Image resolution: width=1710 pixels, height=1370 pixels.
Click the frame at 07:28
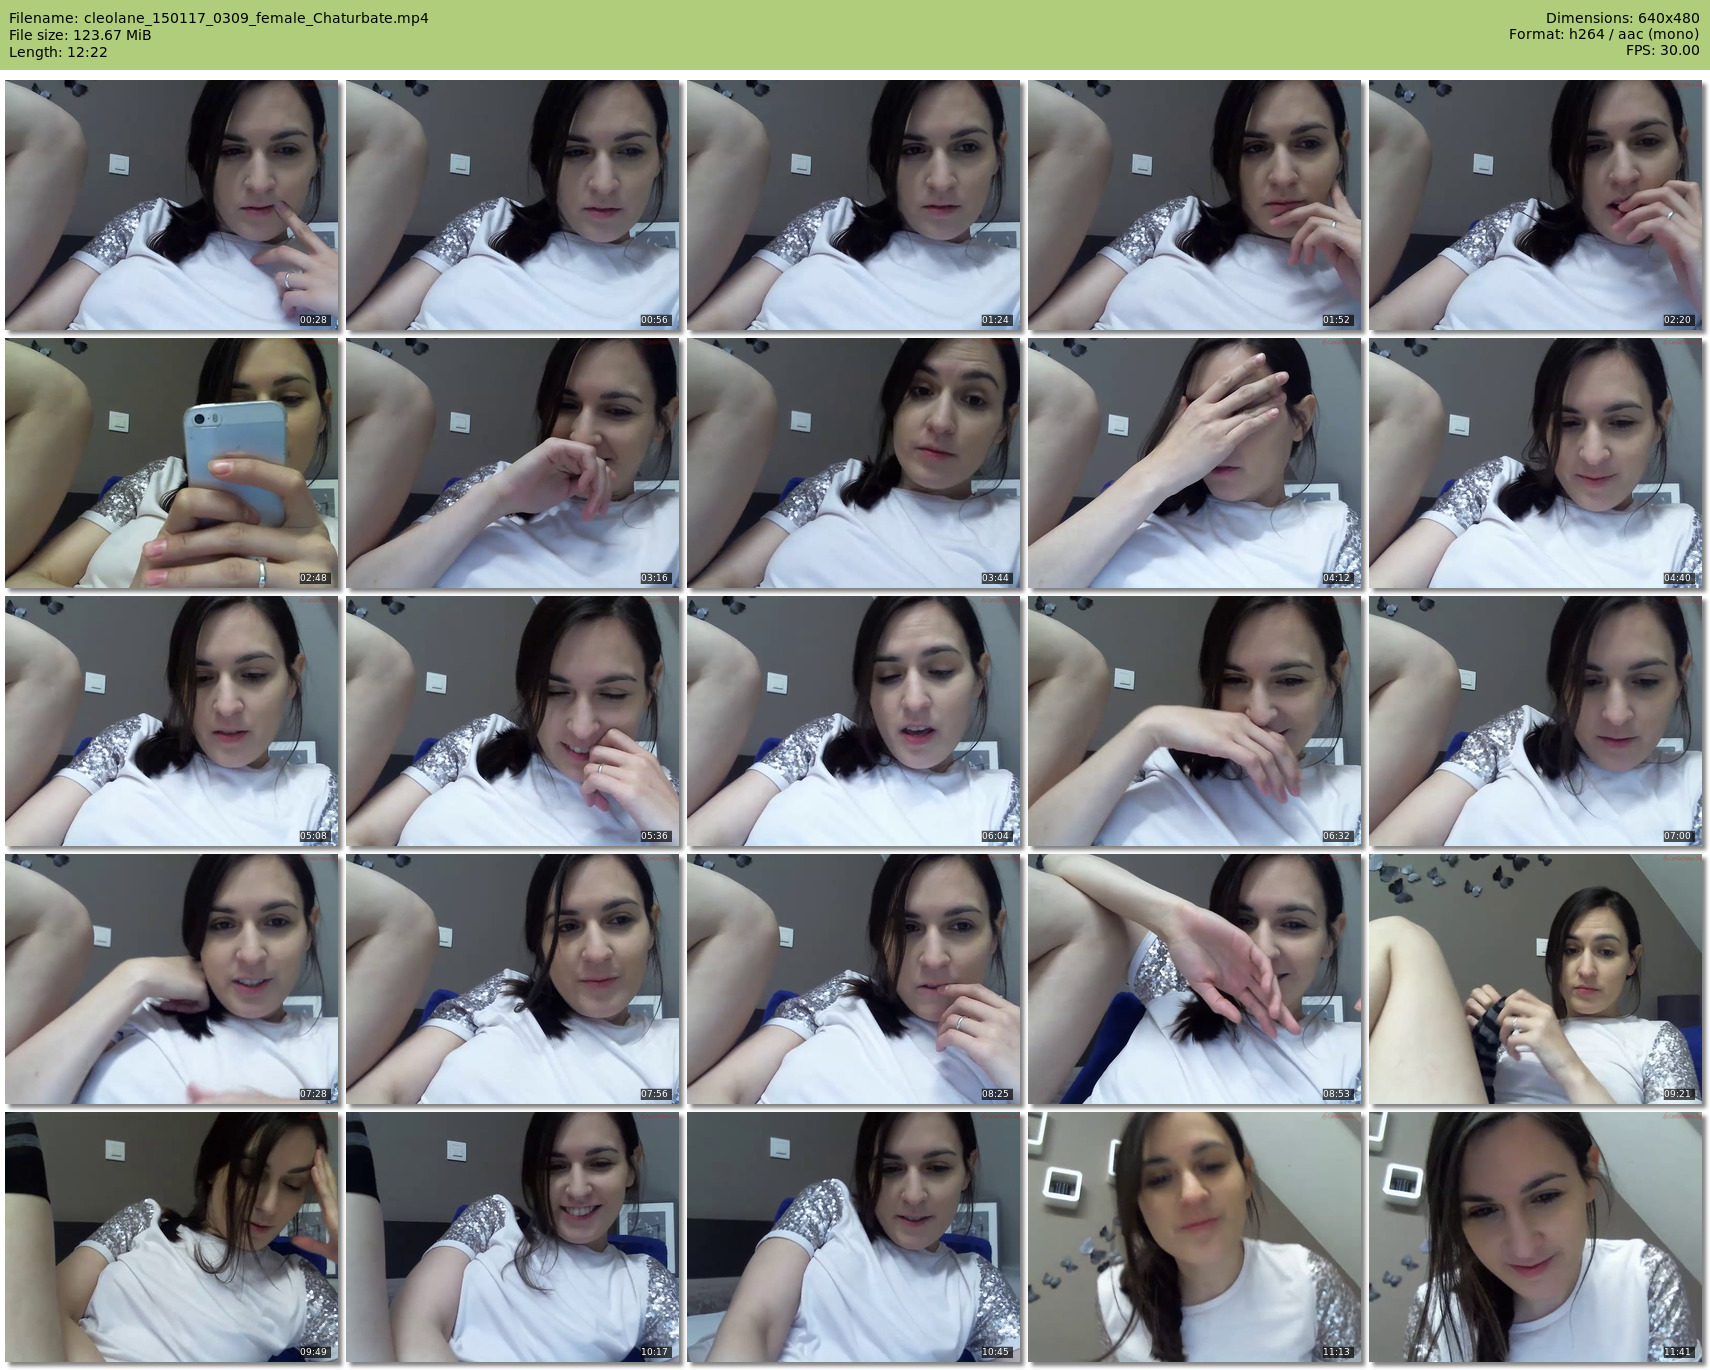(172, 979)
